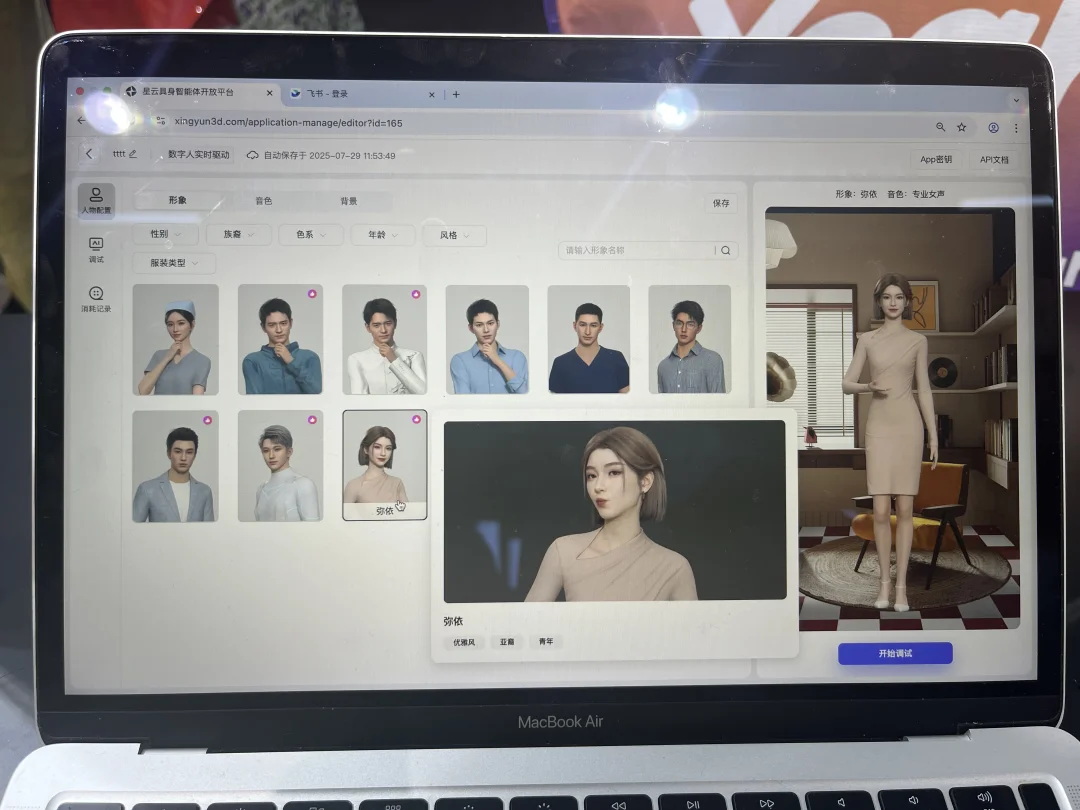Switch to the 形象 tab
This screenshot has width=1080, height=810.
click(x=178, y=200)
